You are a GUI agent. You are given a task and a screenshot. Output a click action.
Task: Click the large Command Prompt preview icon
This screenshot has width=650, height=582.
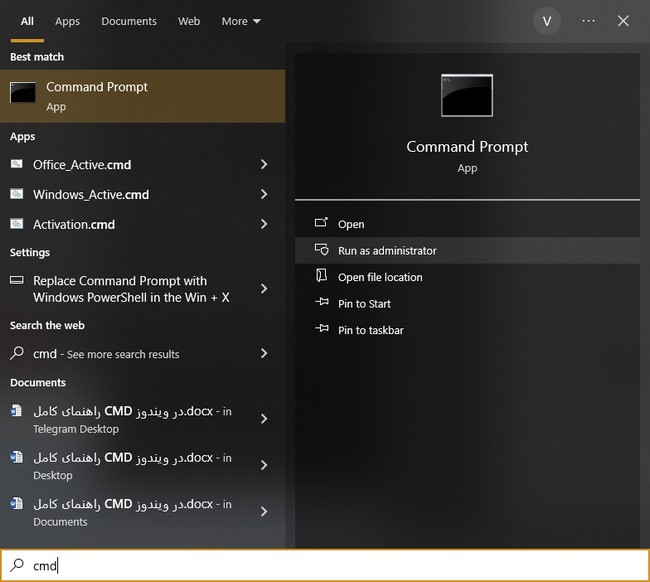point(467,96)
